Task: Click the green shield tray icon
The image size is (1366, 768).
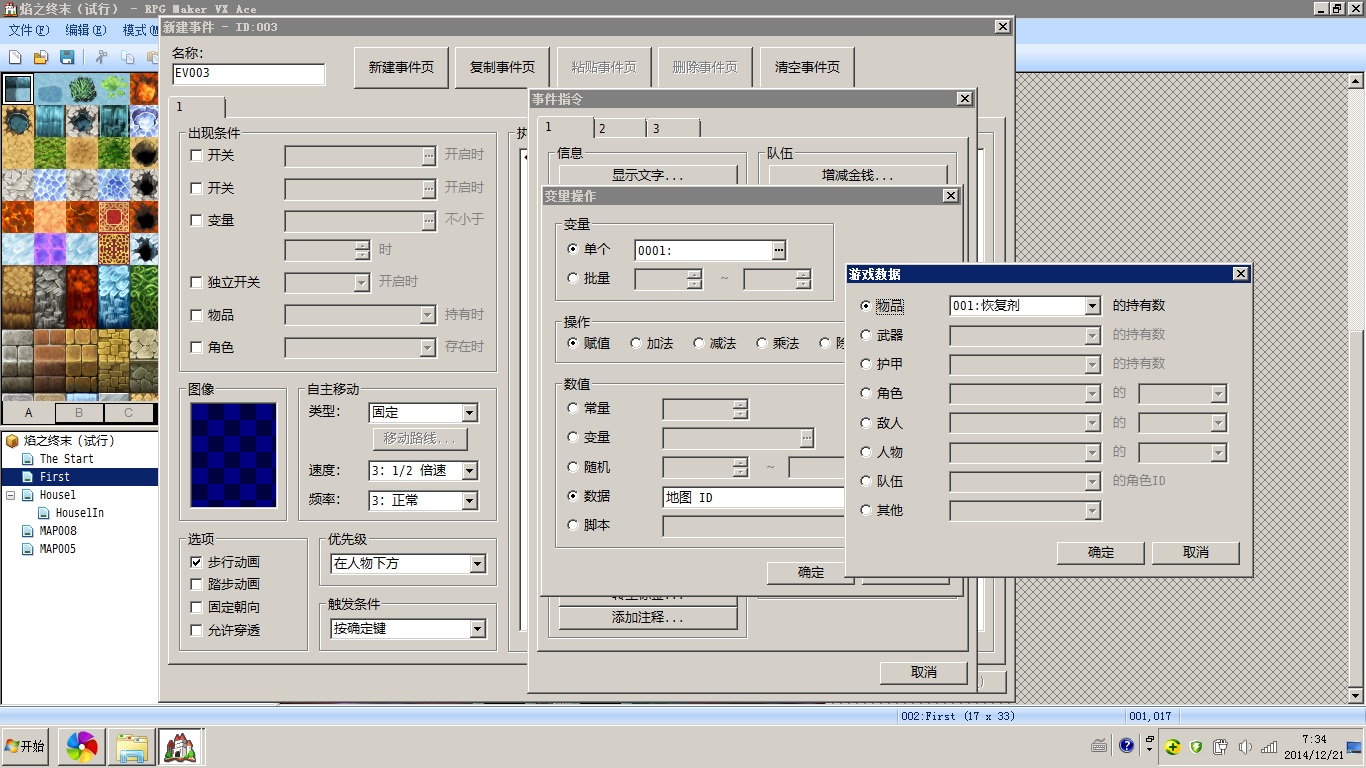Action: [x=1196, y=746]
